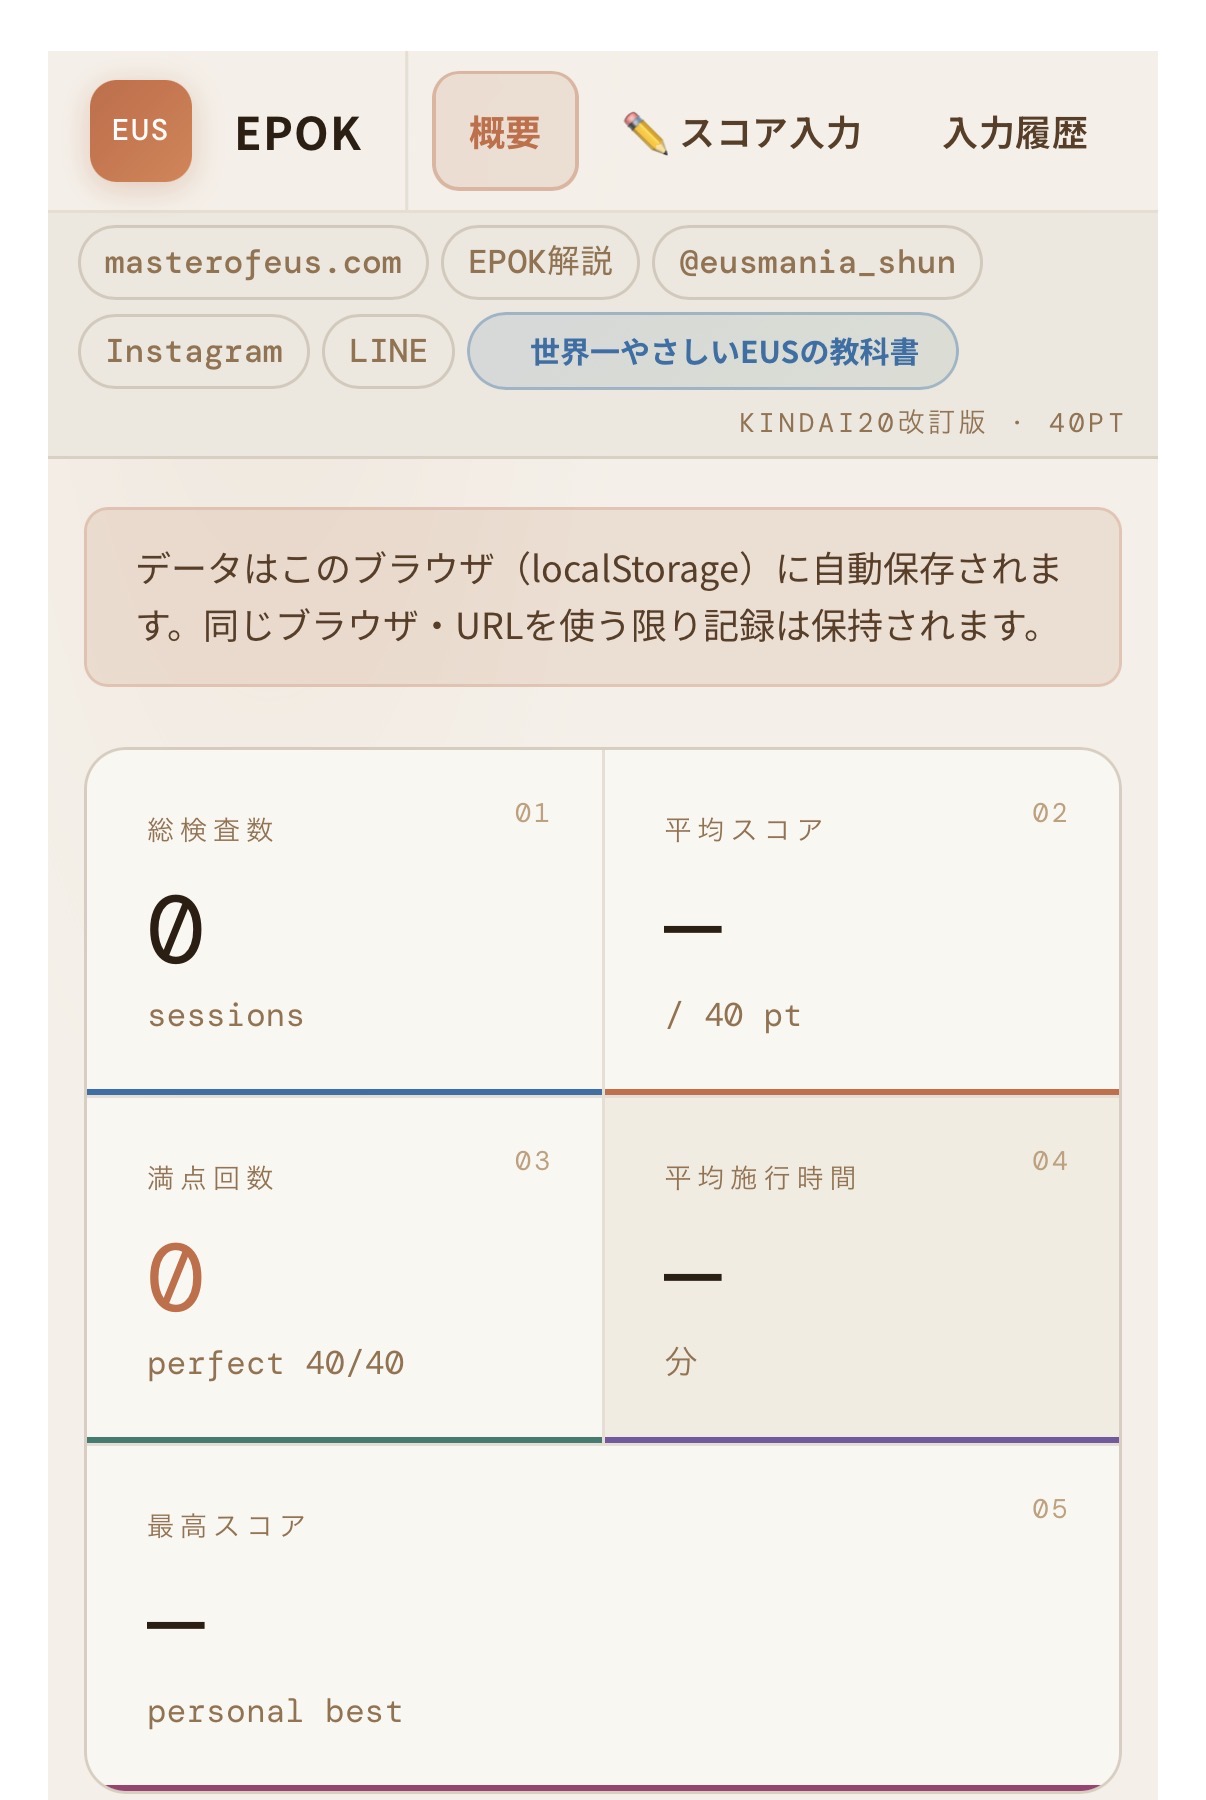
Task: Click the pencil icon beside スコア入力
Action: [645, 133]
